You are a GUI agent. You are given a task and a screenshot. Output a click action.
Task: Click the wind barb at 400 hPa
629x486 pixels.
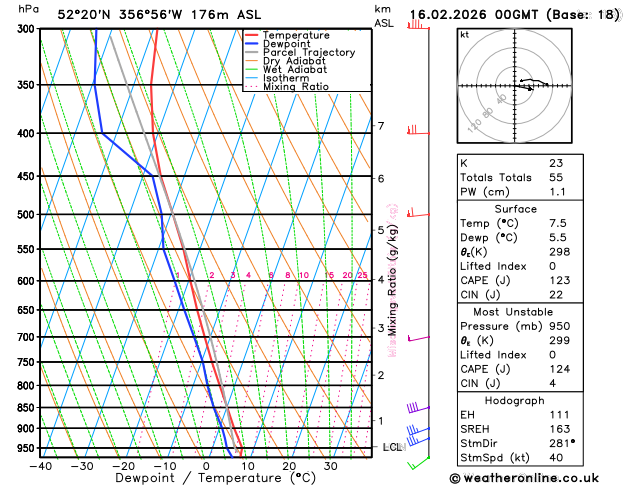click(418, 130)
